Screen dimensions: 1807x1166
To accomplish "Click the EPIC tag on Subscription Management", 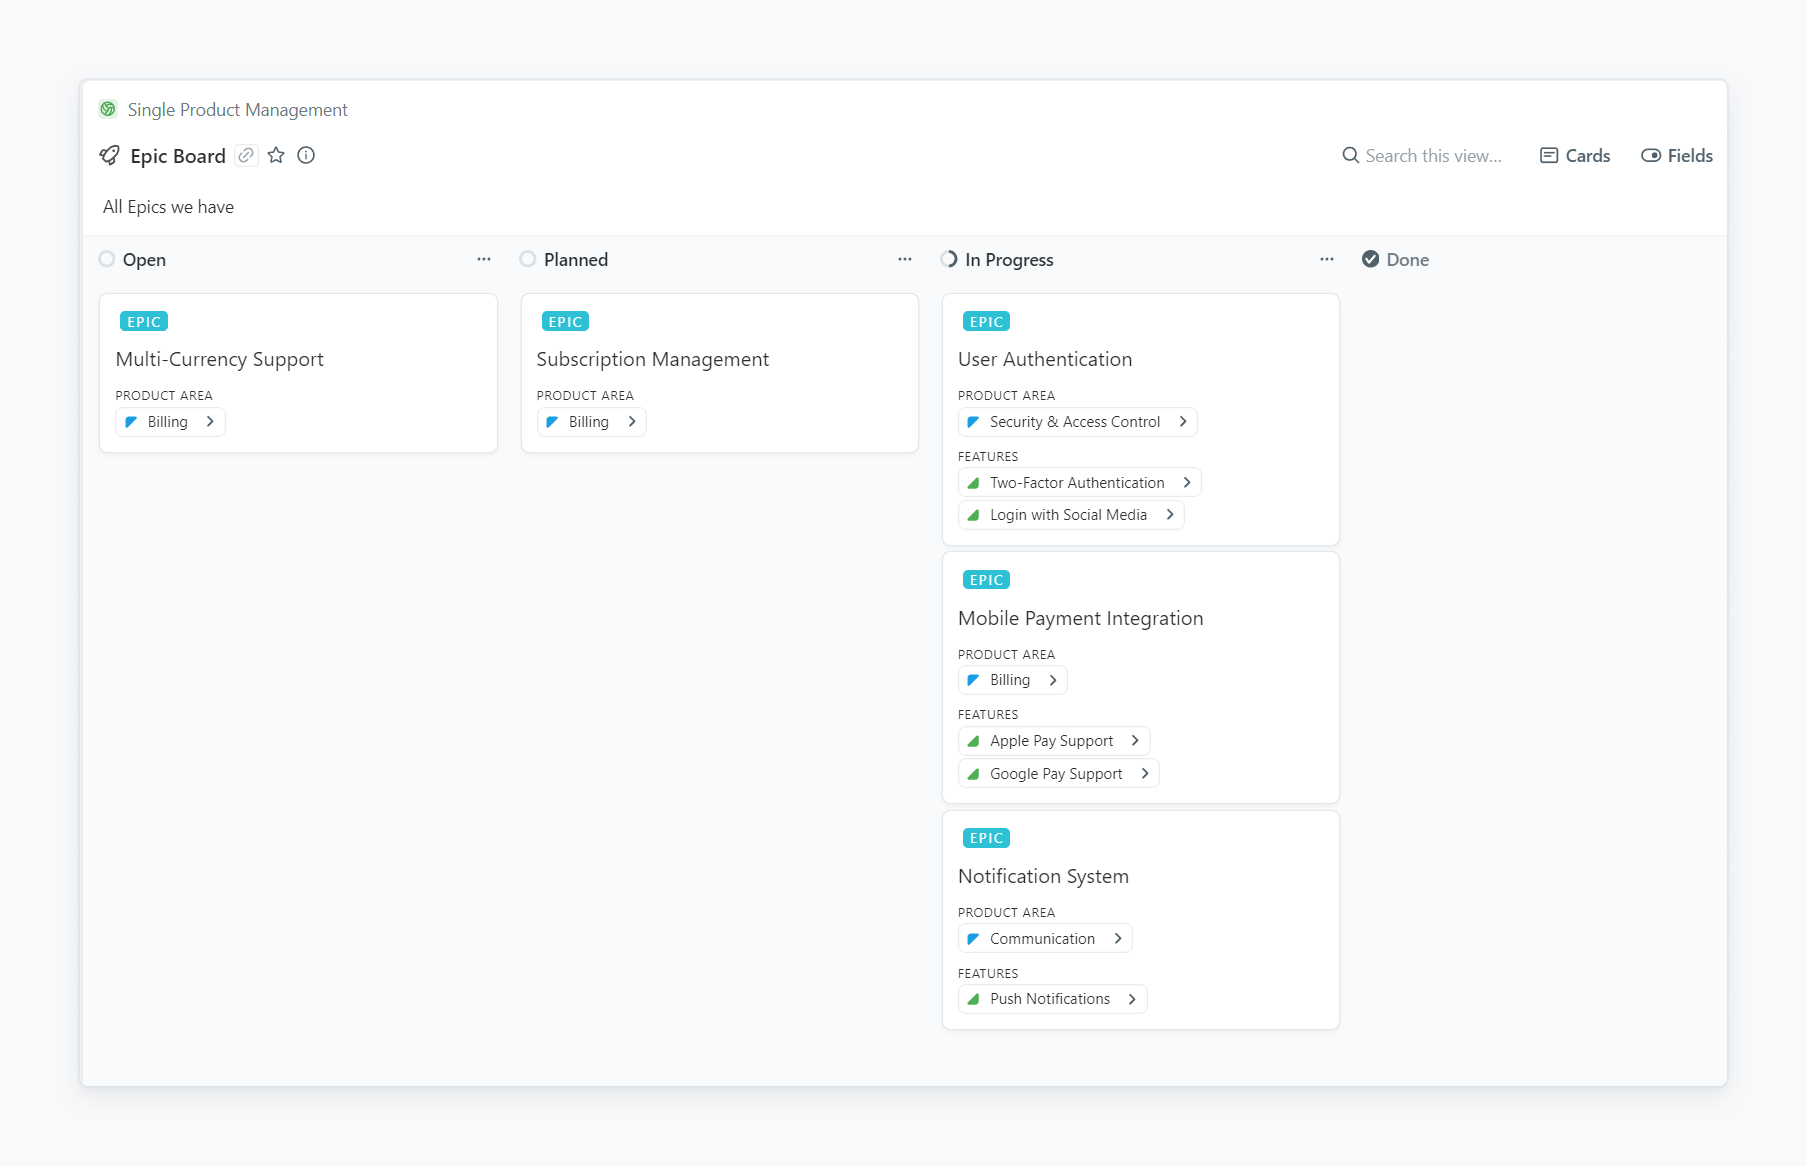I will [x=565, y=321].
